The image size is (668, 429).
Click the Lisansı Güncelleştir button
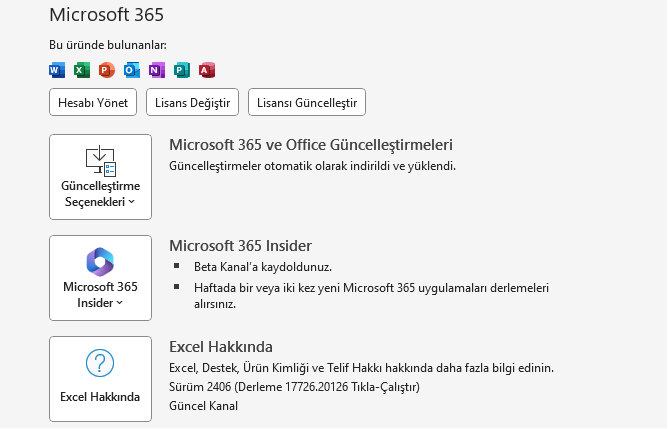click(x=307, y=102)
